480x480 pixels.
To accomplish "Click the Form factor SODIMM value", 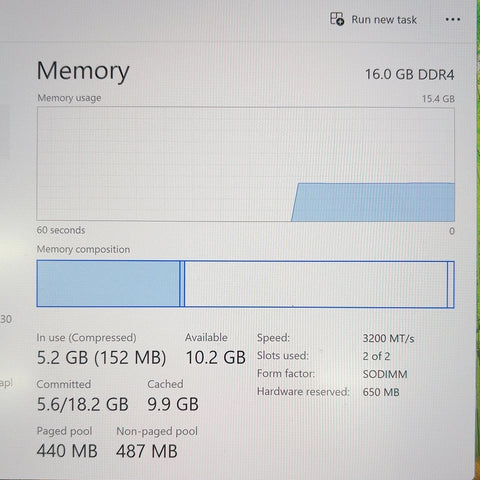I will click(x=385, y=374).
